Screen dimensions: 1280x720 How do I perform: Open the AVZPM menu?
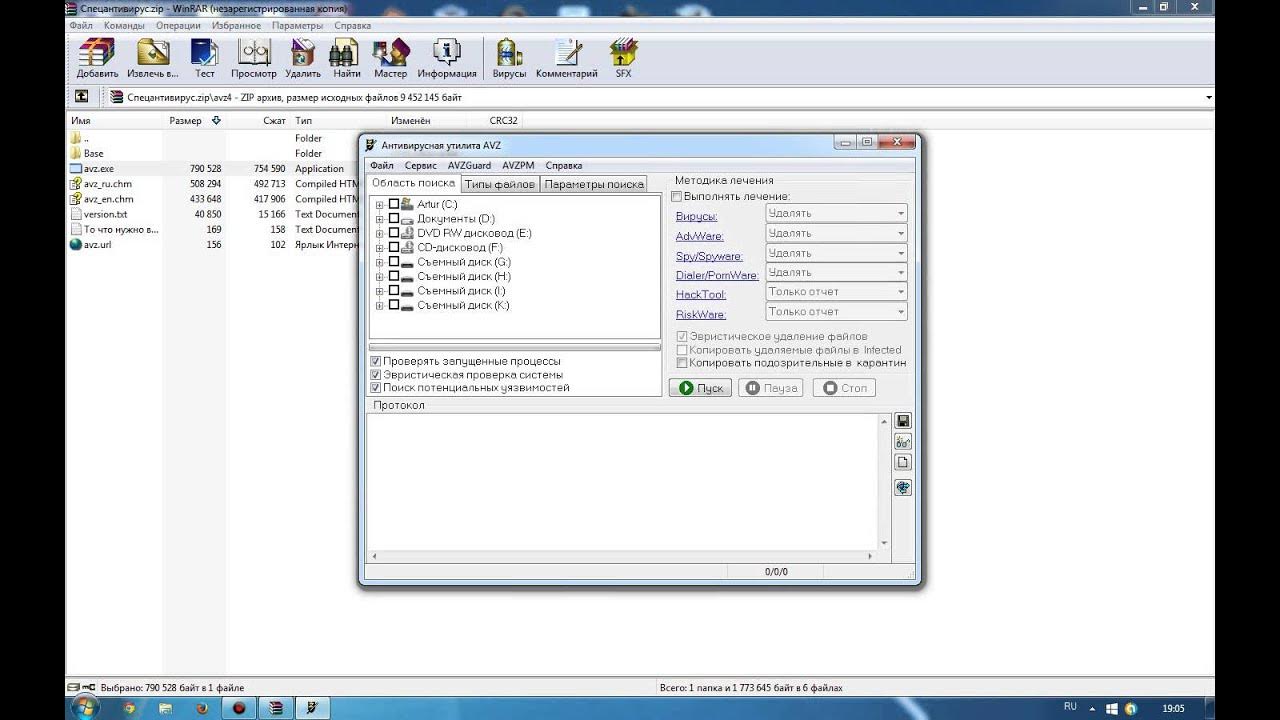pos(518,166)
